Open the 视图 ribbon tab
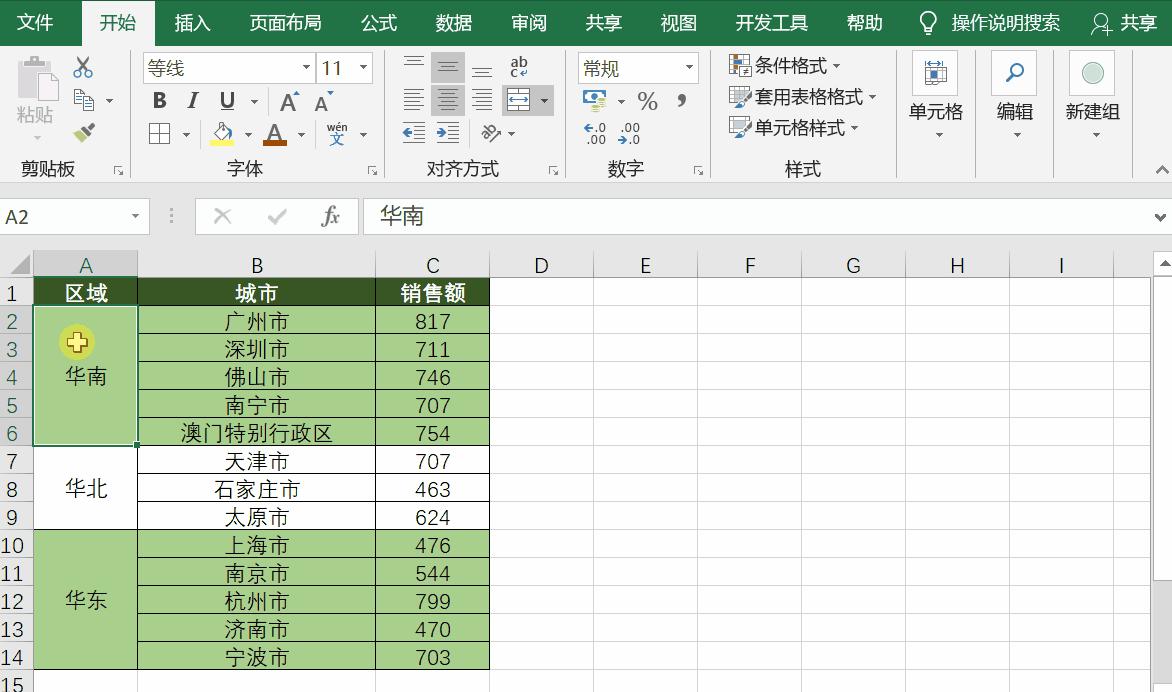This screenshot has height=692, width=1172. click(x=678, y=22)
